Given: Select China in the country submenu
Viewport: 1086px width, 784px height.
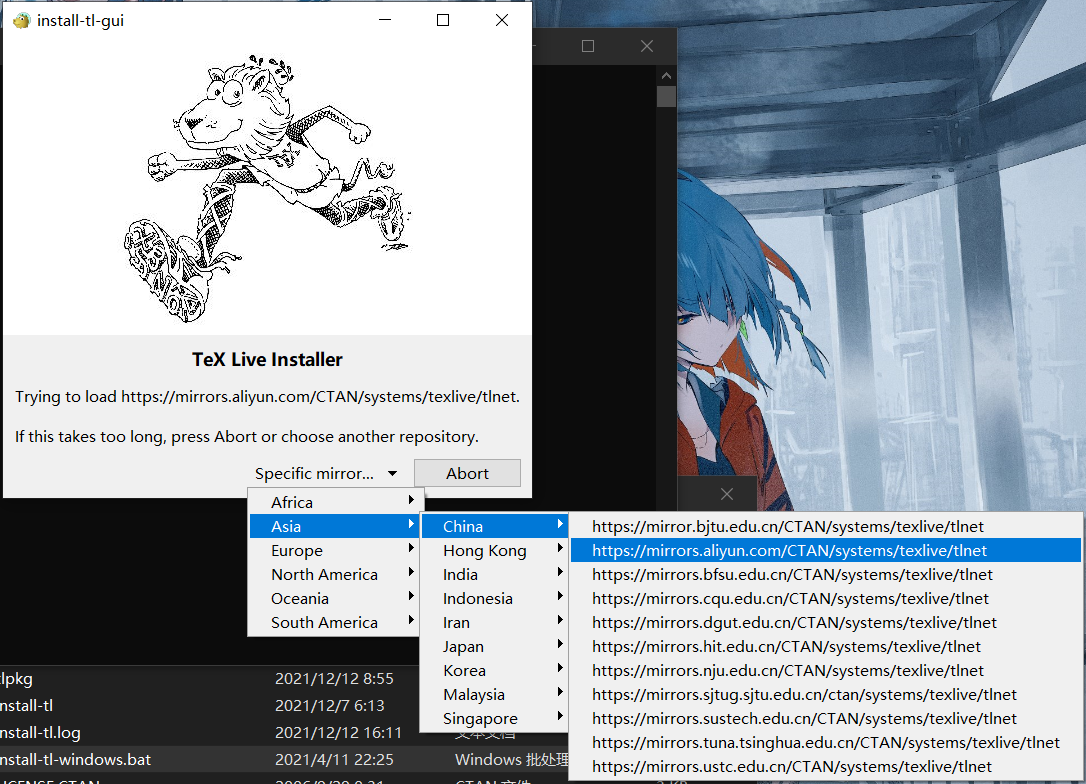Looking at the screenshot, I should point(495,527).
